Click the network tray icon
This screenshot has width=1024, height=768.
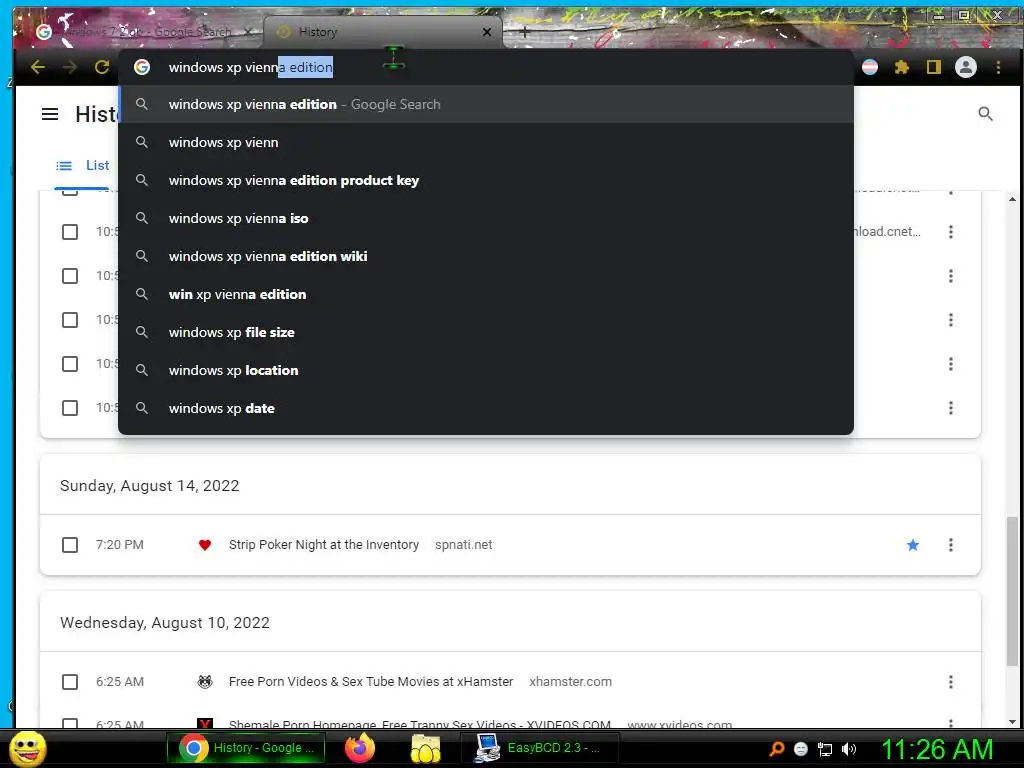tap(825, 749)
